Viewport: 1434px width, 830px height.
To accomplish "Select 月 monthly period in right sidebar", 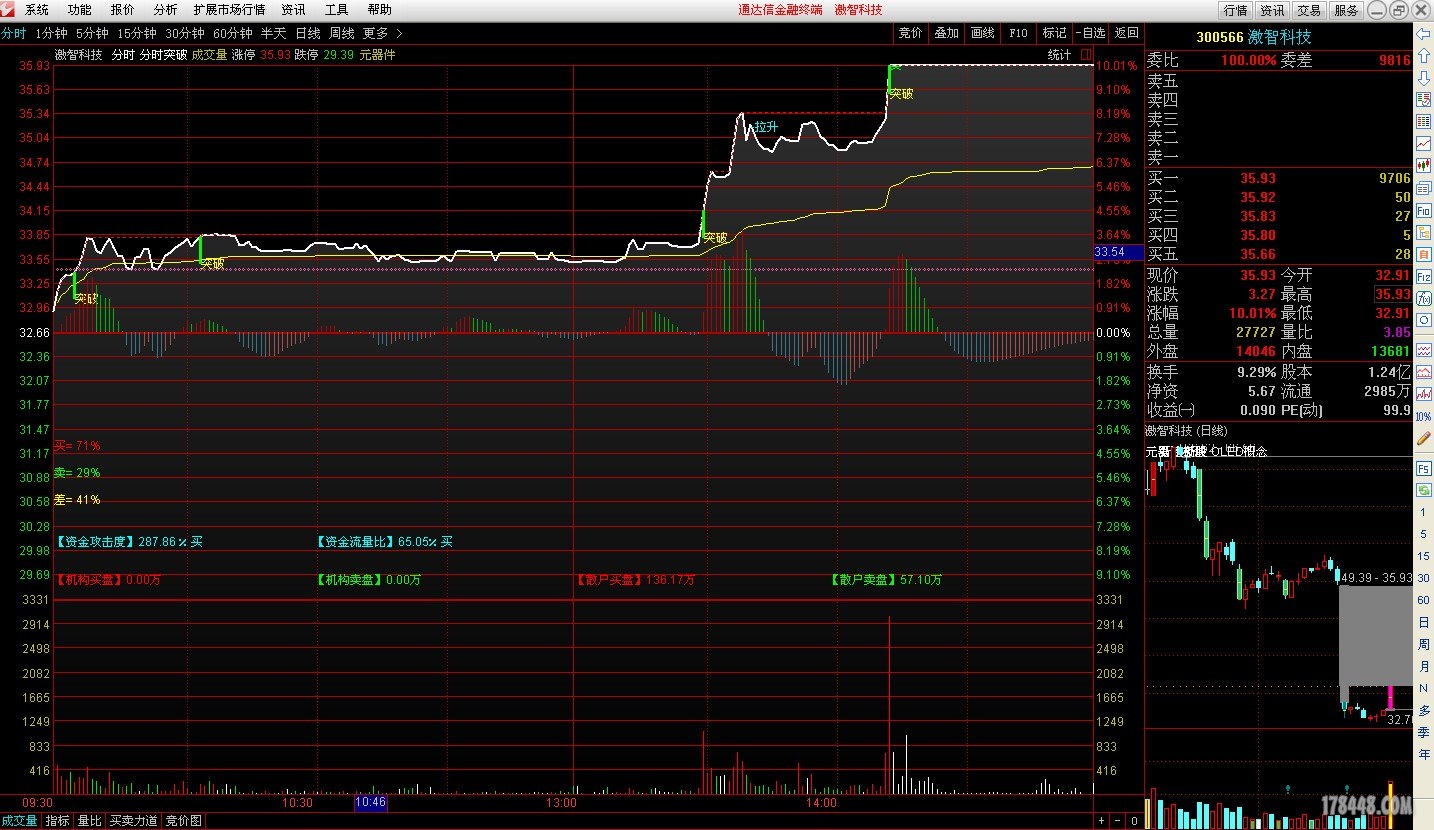I will click(x=1422, y=665).
